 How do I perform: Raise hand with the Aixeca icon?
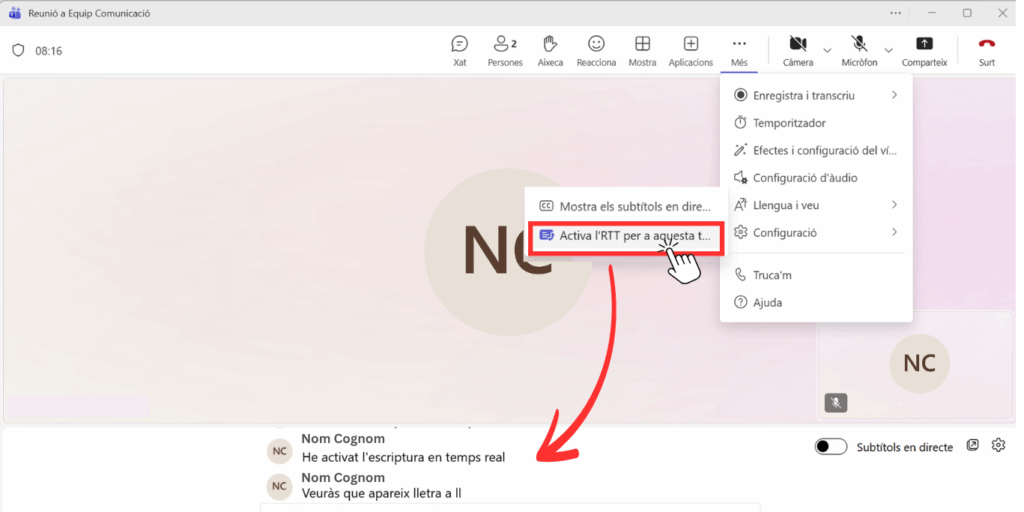(549, 49)
